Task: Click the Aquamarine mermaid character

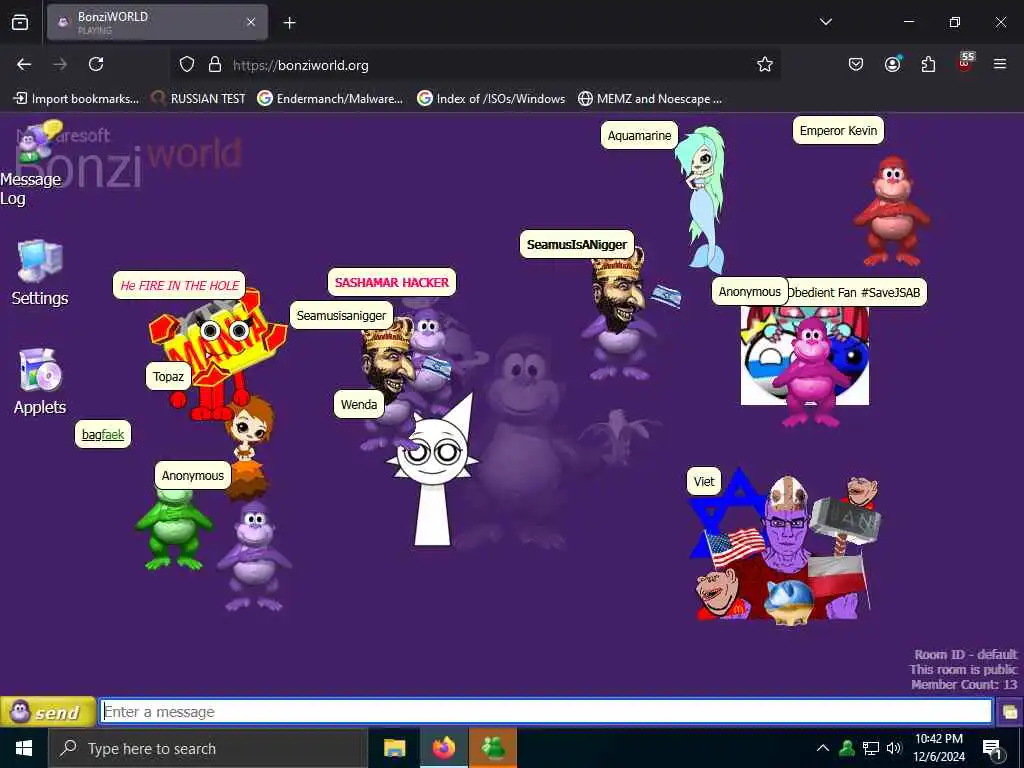Action: (702, 200)
